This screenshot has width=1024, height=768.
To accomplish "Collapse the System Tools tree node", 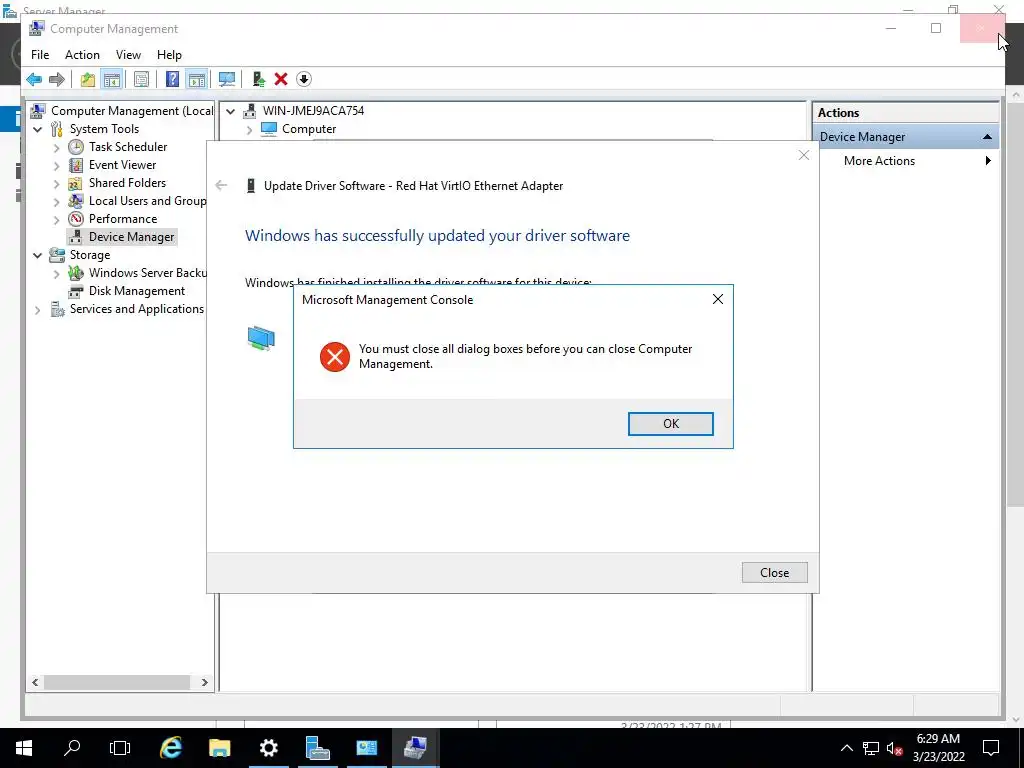I will click(x=37, y=129).
